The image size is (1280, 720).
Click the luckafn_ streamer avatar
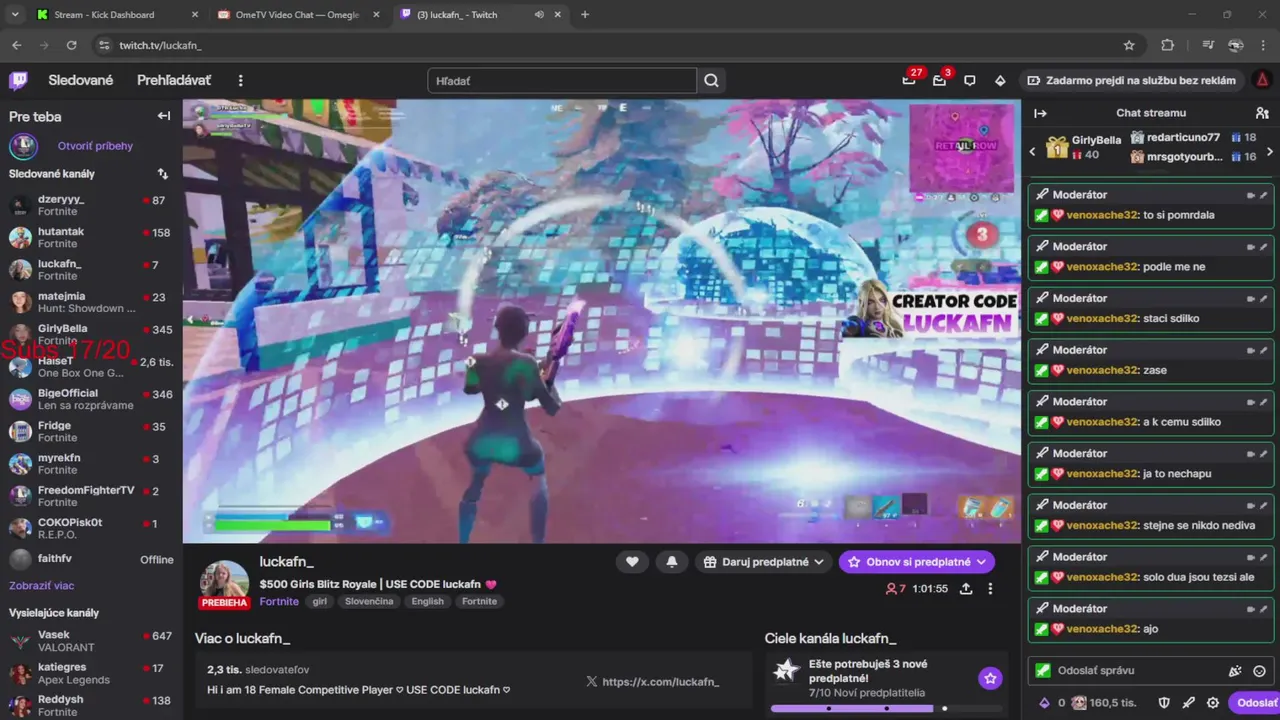(x=225, y=582)
